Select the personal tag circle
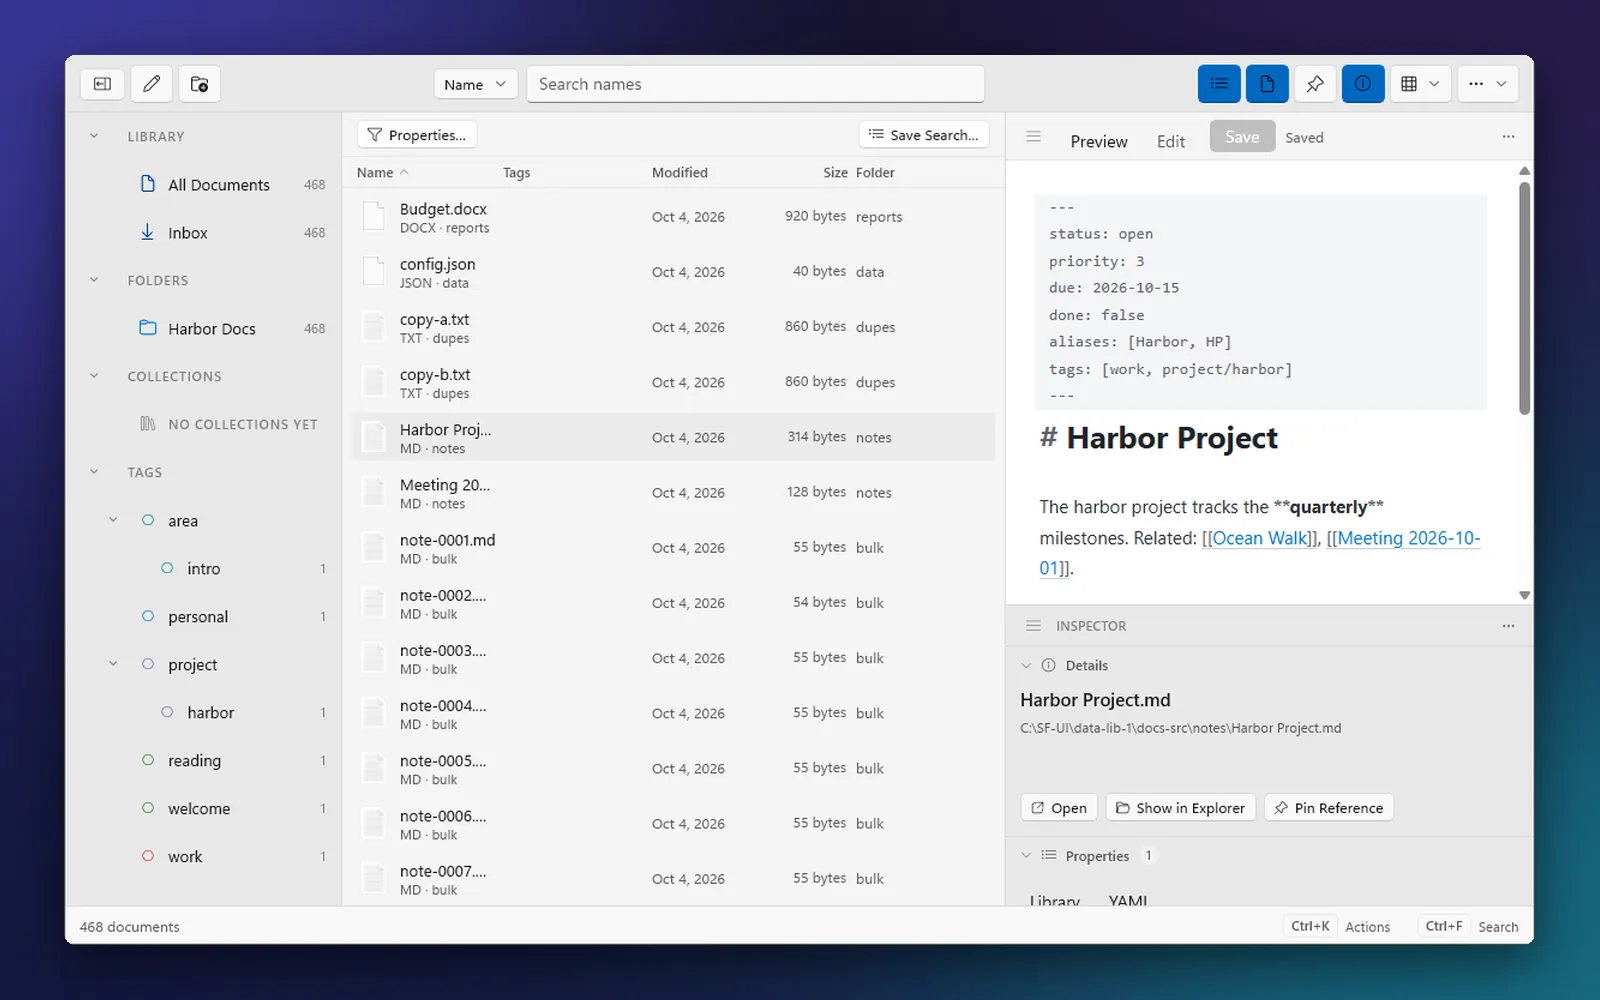Image resolution: width=1600 pixels, height=1000 pixels. click(148, 616)
